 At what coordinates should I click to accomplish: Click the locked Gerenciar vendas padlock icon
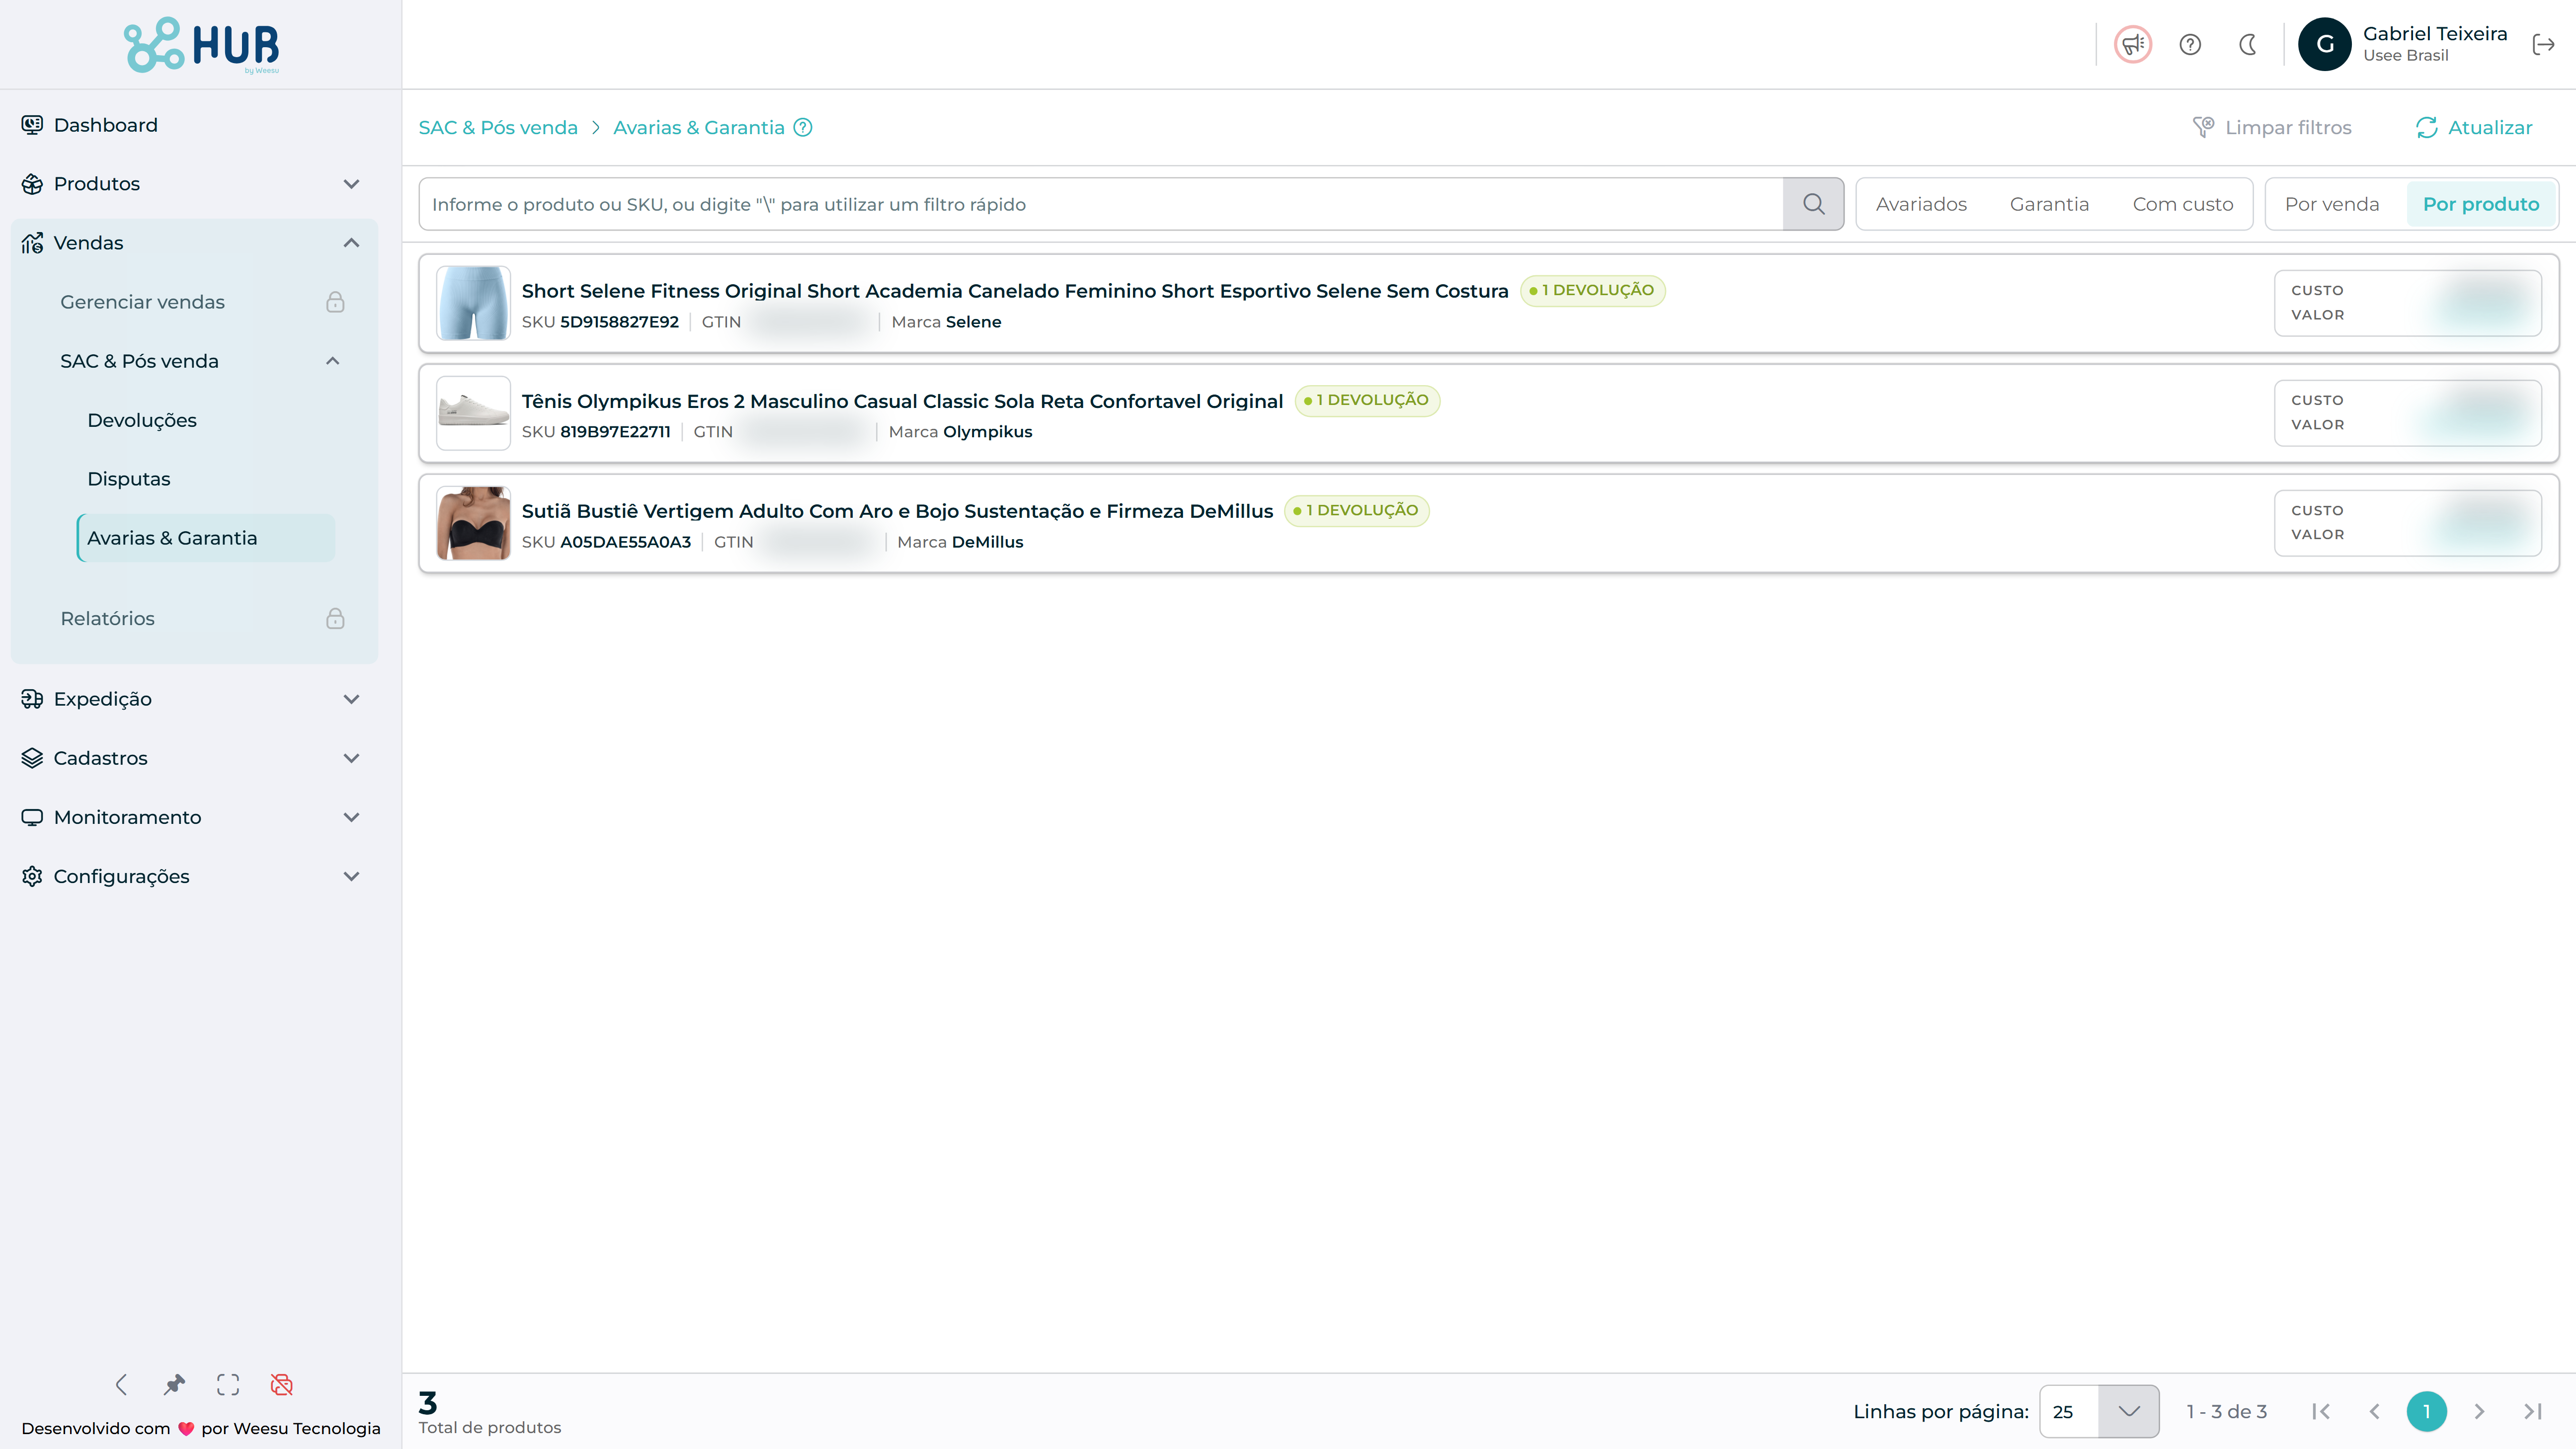tap(335, 302)
